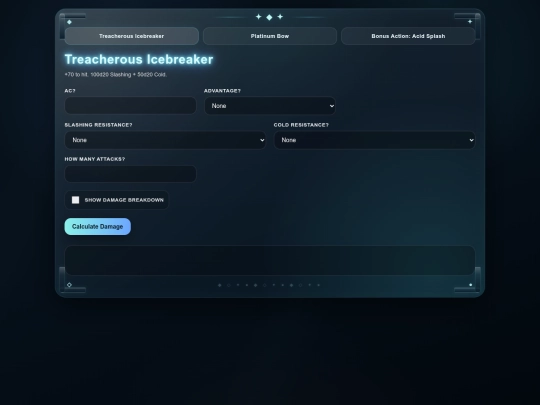Expand the Slashing Resistance dropdown
This screenshot has width=540, height=405.
(165, 140)
